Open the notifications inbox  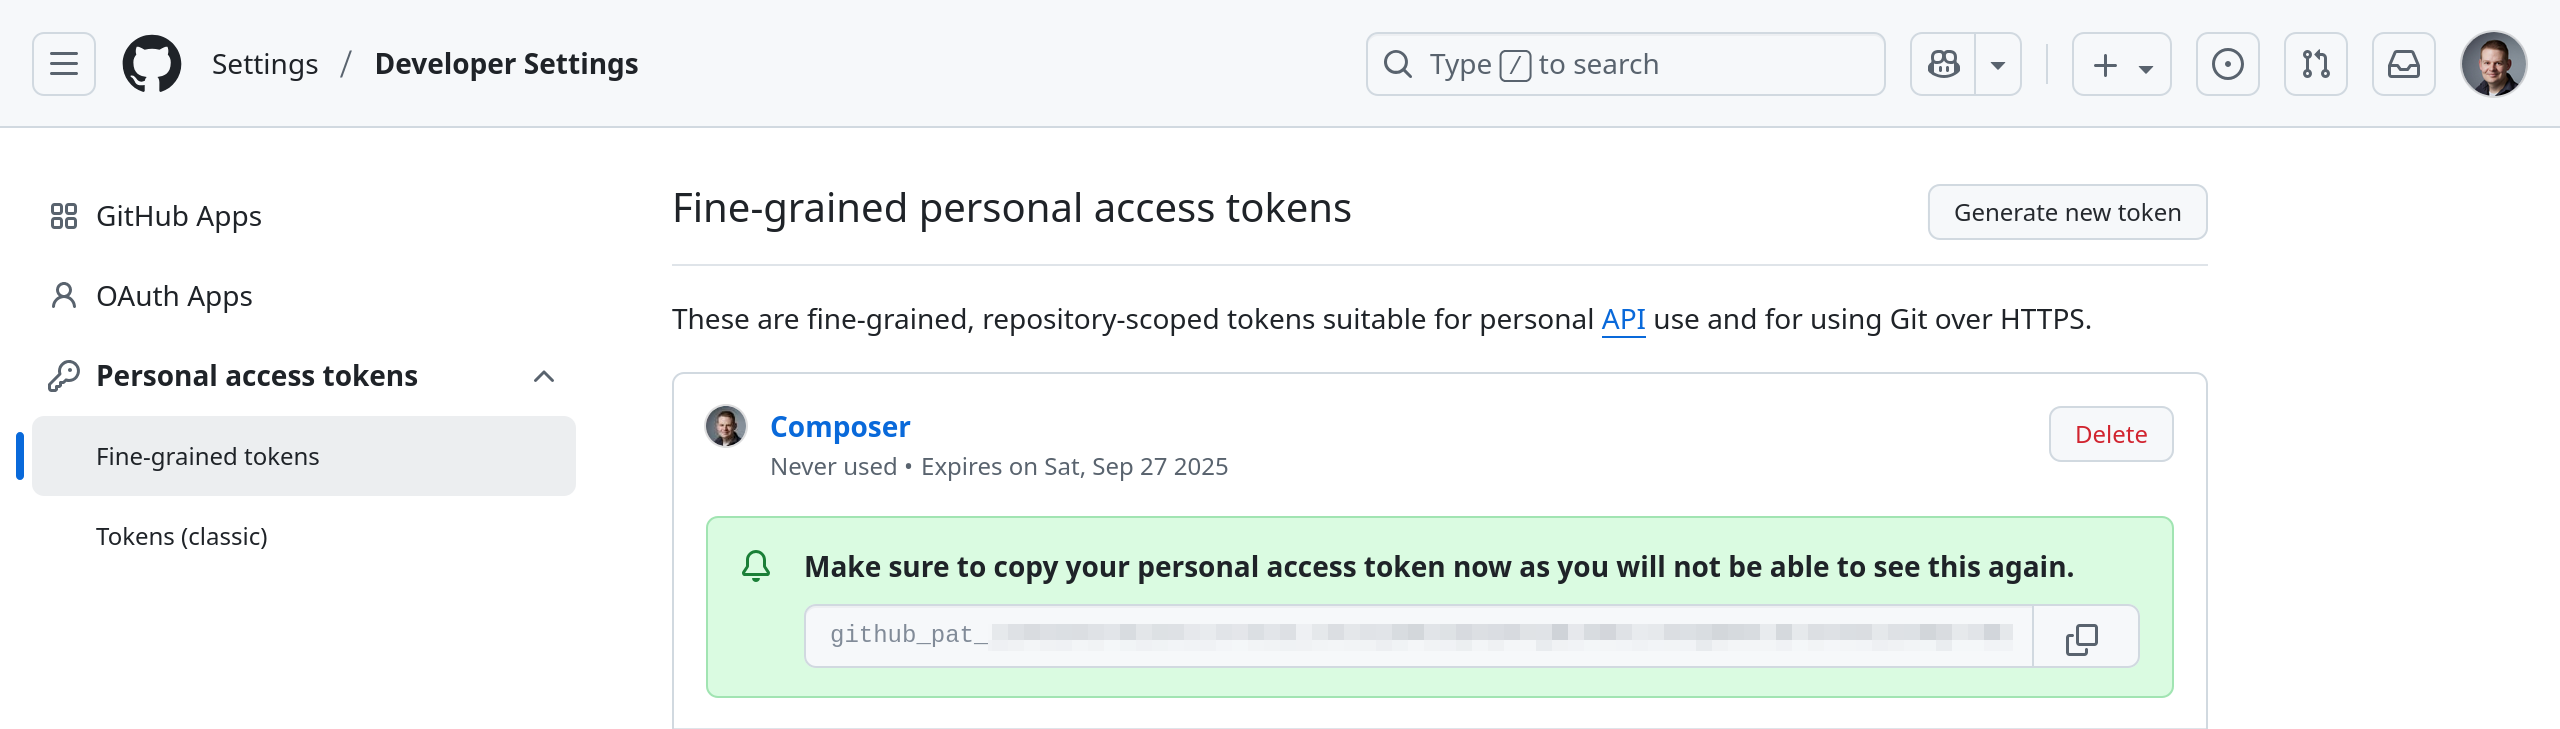point(2405,63)
